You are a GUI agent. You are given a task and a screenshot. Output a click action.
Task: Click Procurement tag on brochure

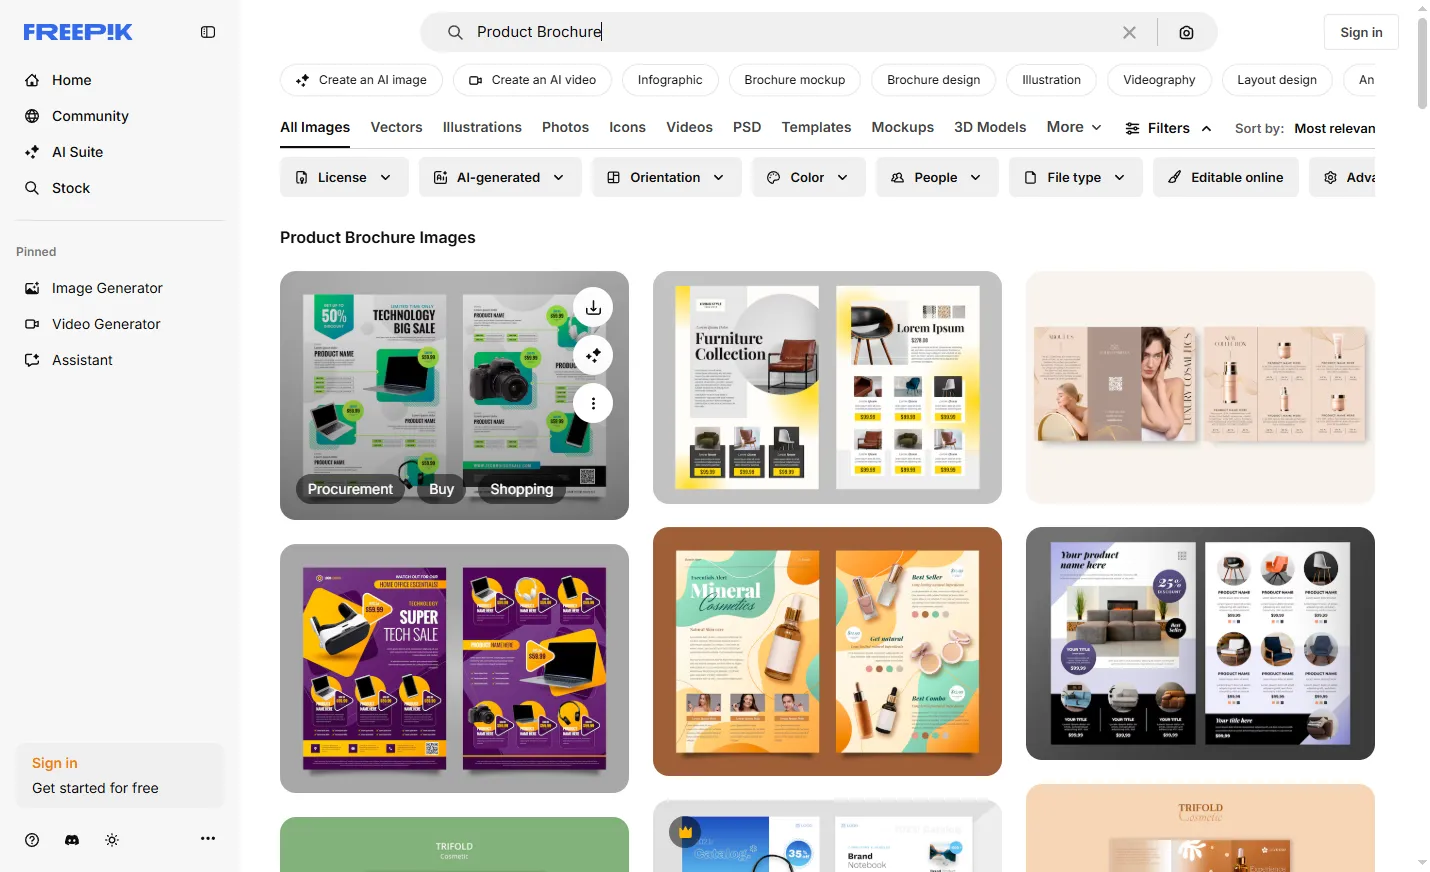pyautogui.click(x=350, y=489)
